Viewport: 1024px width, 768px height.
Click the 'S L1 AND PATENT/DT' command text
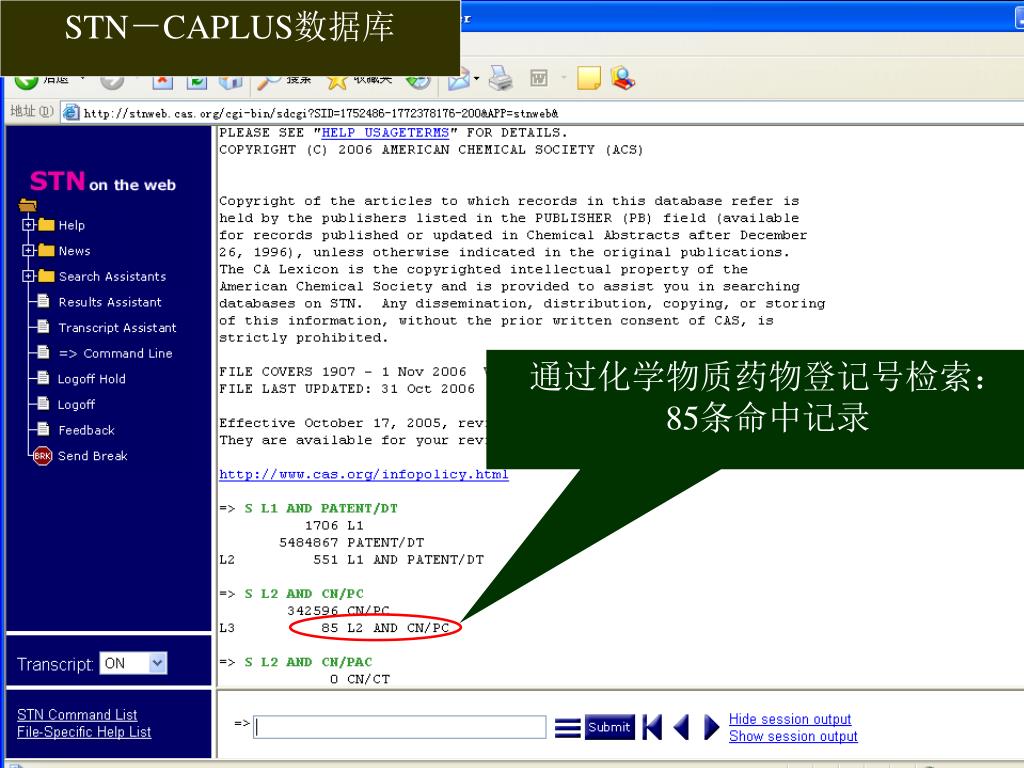321,508
